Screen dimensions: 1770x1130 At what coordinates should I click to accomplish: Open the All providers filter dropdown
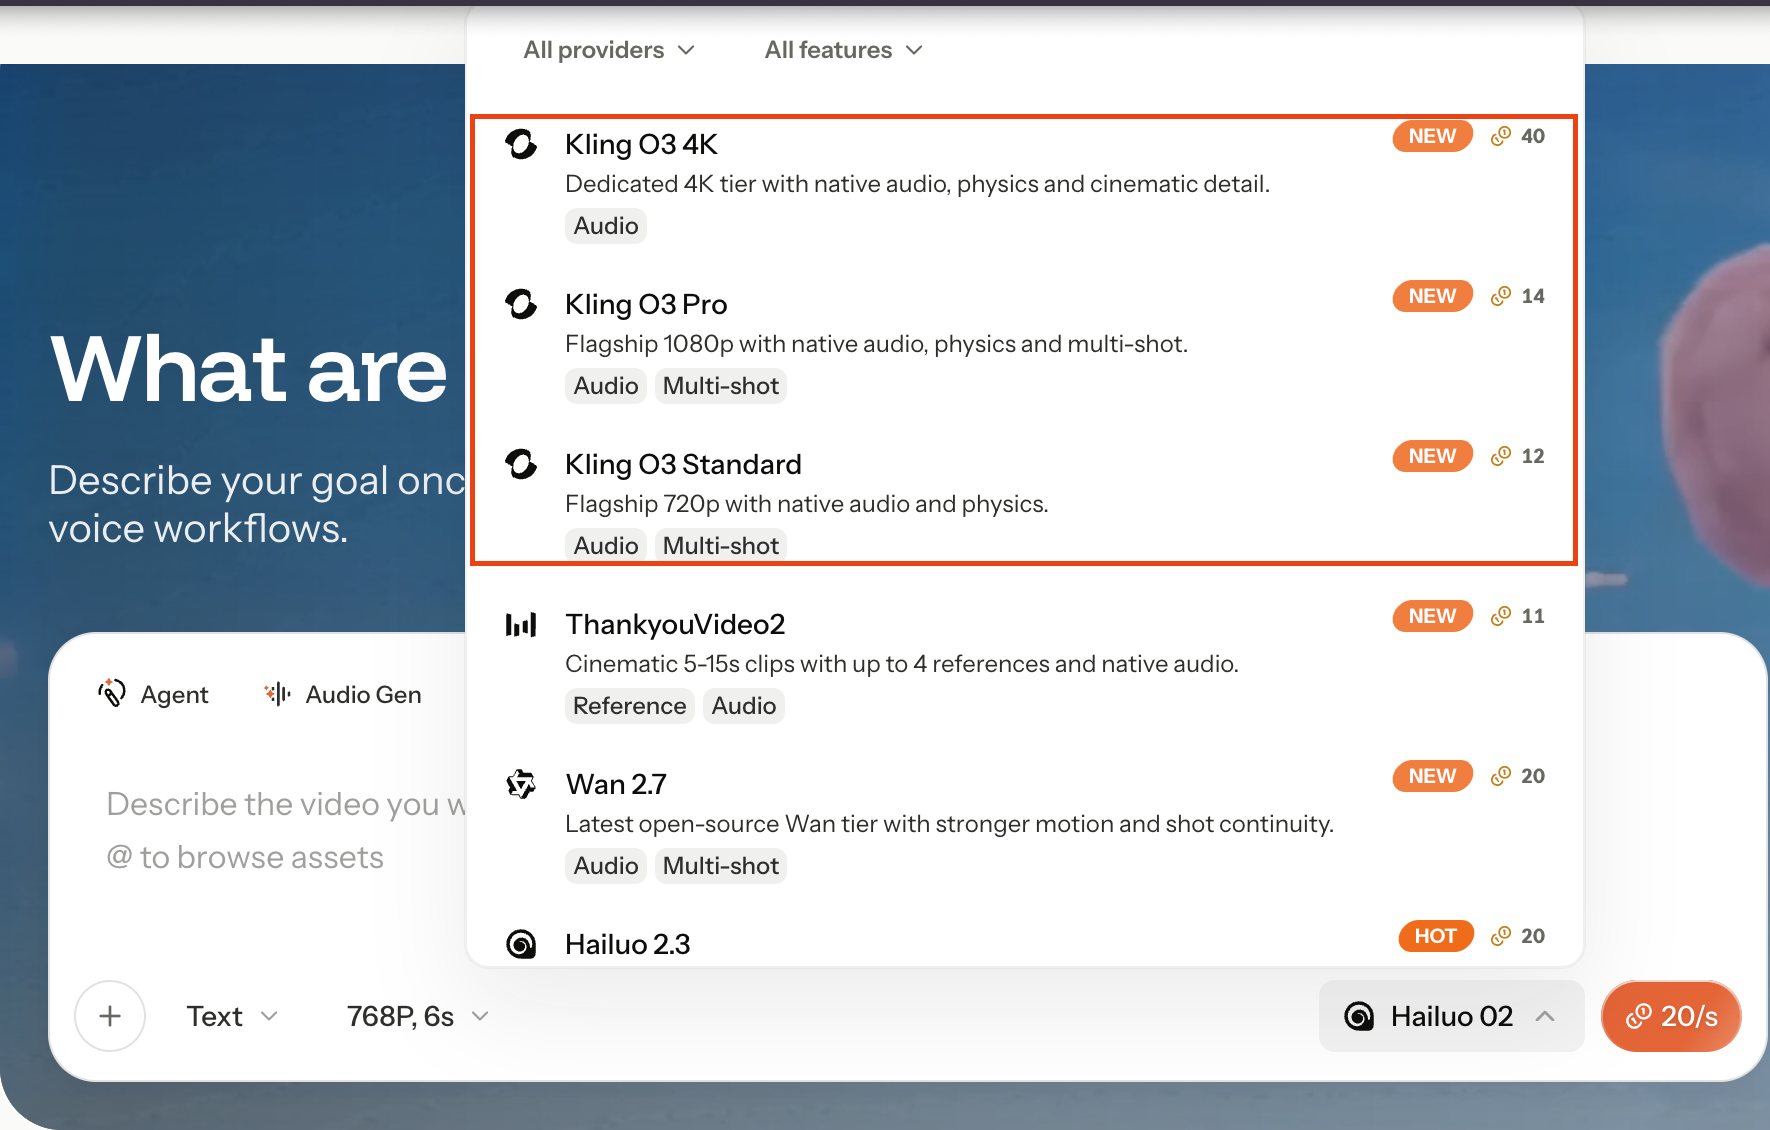point(609,50)
